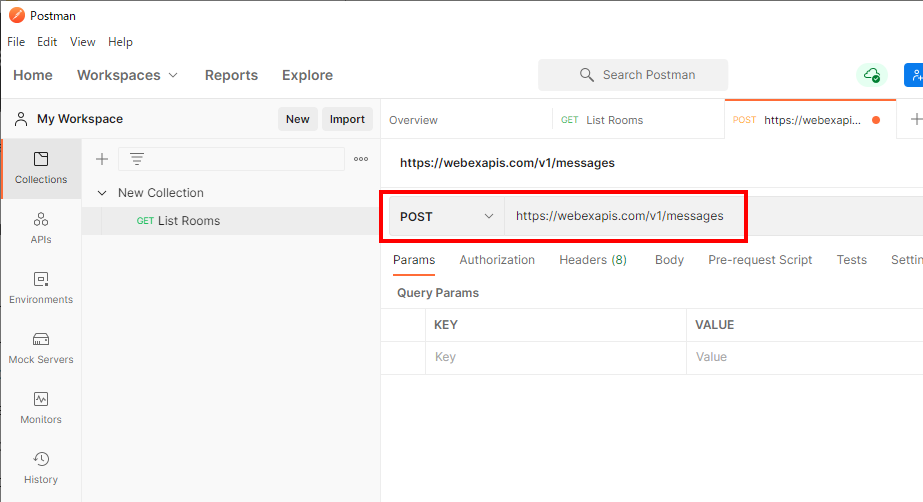
Task: Open the Collections sidebar panel
Action: [x=41, y=168]
